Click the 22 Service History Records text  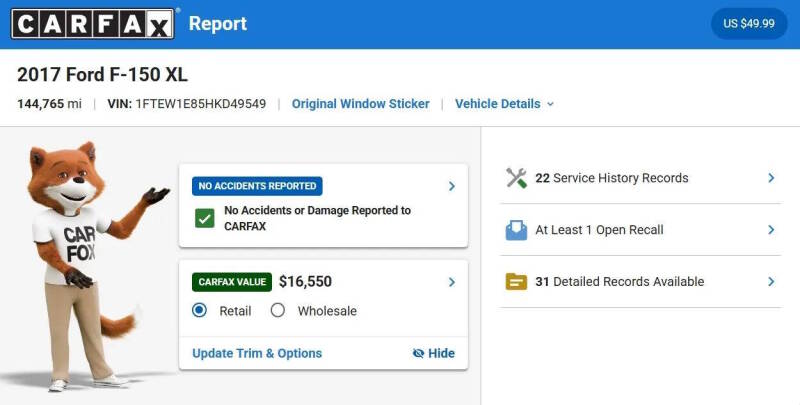pos(612,178)
